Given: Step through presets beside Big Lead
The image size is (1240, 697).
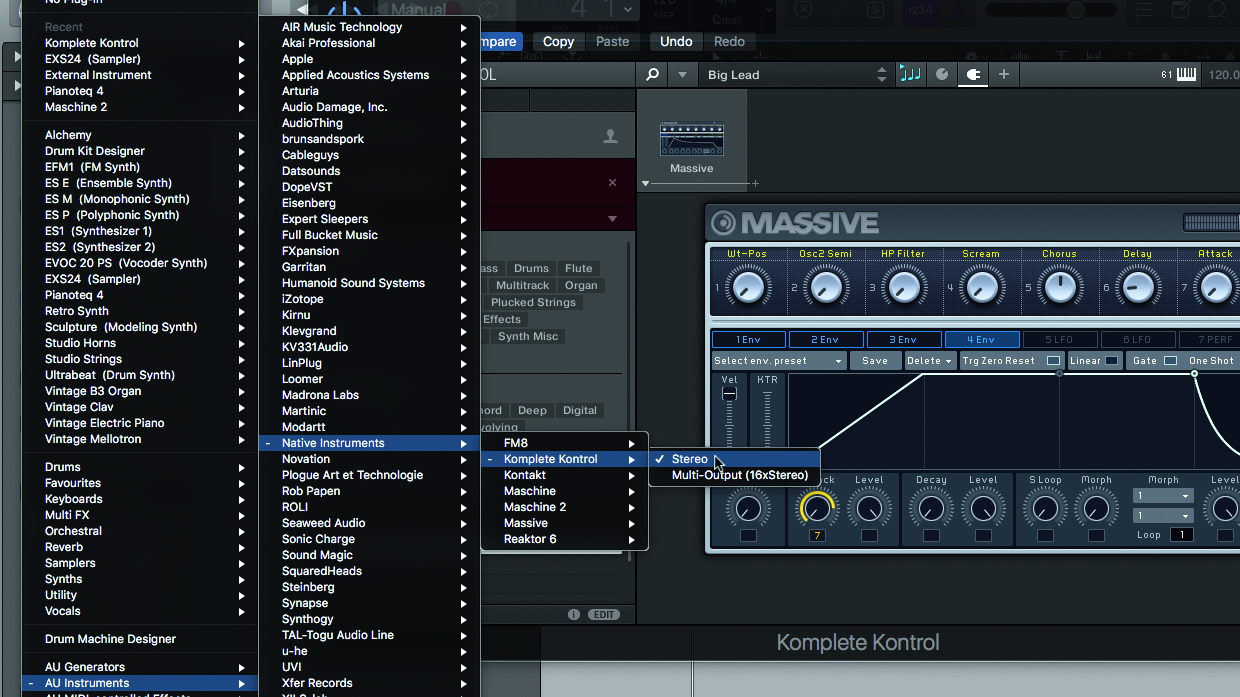Looking at the screenshot, I should coord(881,75).
